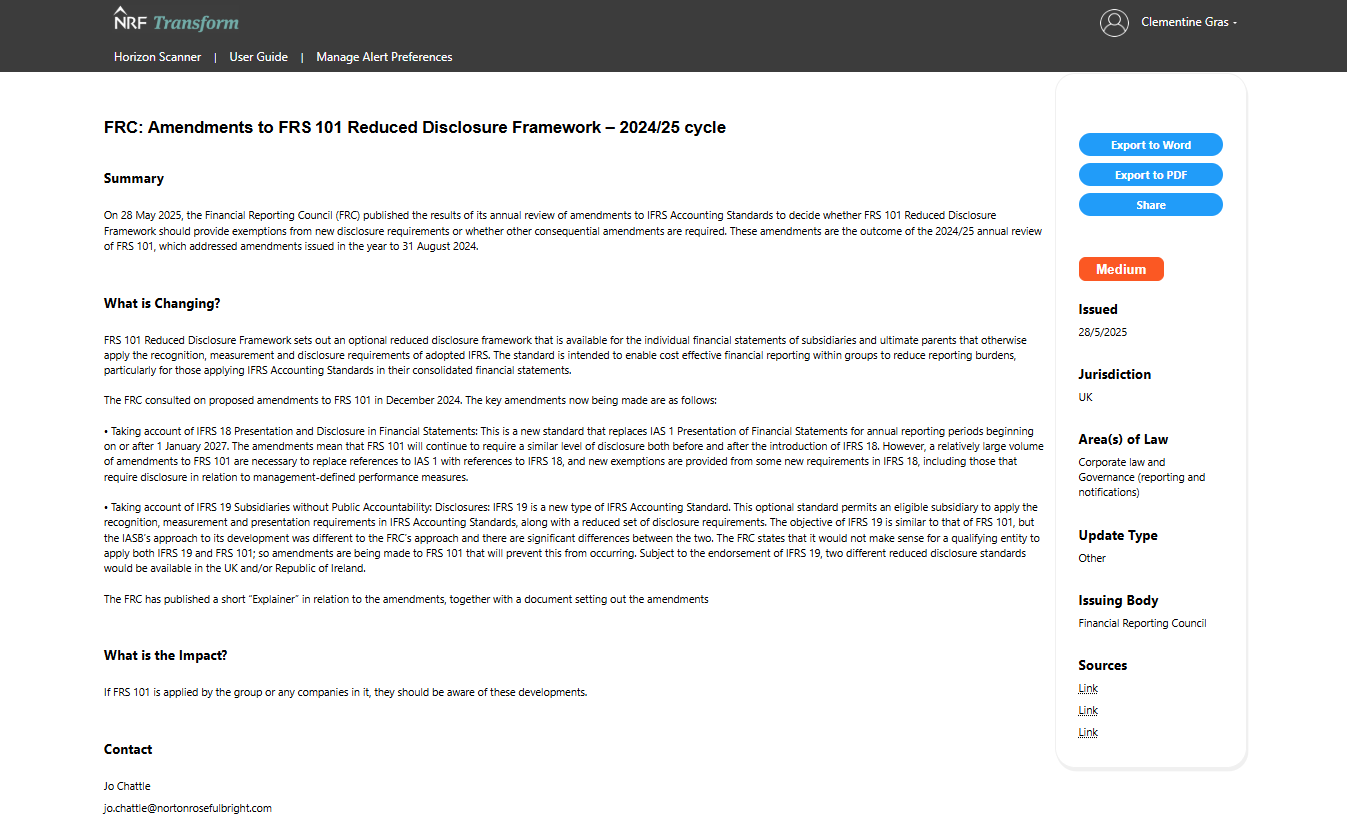Export the article to PDF
The height and width of the screenshot is (840, 1347).
click(1150, 175)
